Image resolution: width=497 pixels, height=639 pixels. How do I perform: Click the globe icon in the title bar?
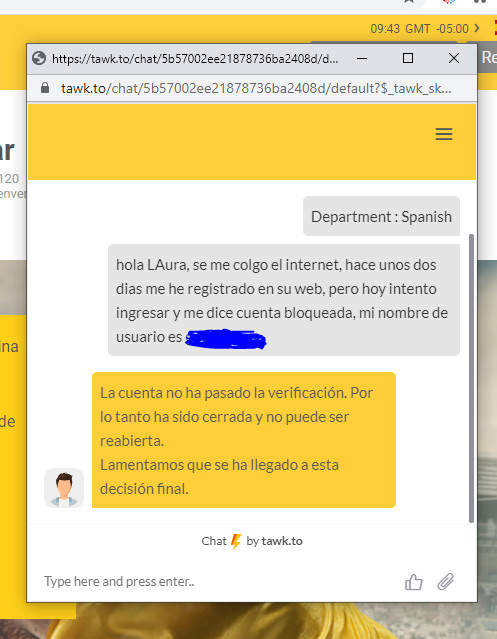[x=39, y=58]
